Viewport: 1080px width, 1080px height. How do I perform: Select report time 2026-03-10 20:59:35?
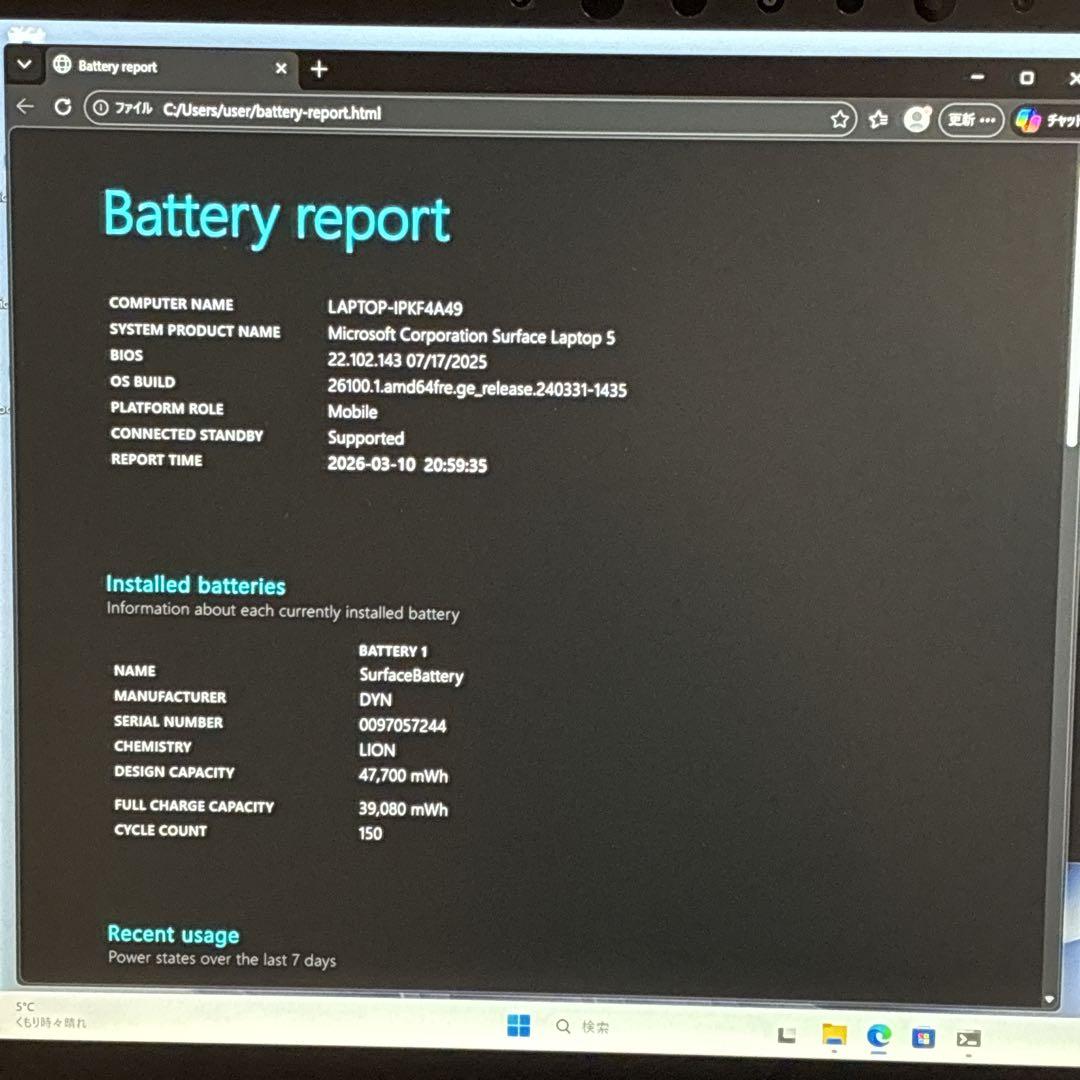click(x=407, y=464)
